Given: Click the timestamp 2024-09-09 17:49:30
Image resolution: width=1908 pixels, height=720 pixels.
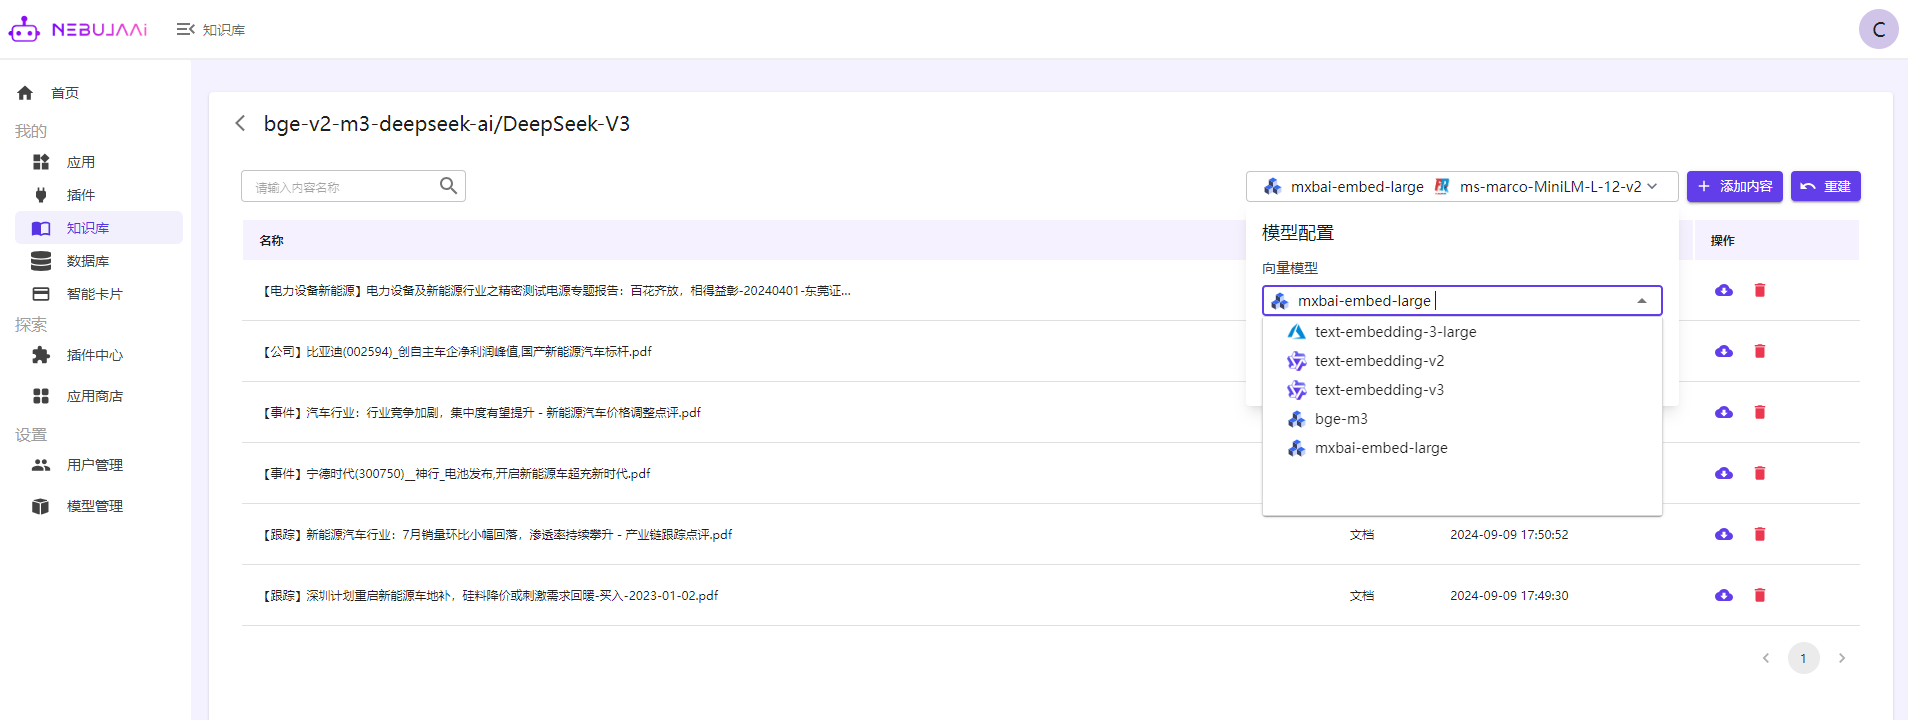Looking at the screenshot, I should coord(1509,596).
